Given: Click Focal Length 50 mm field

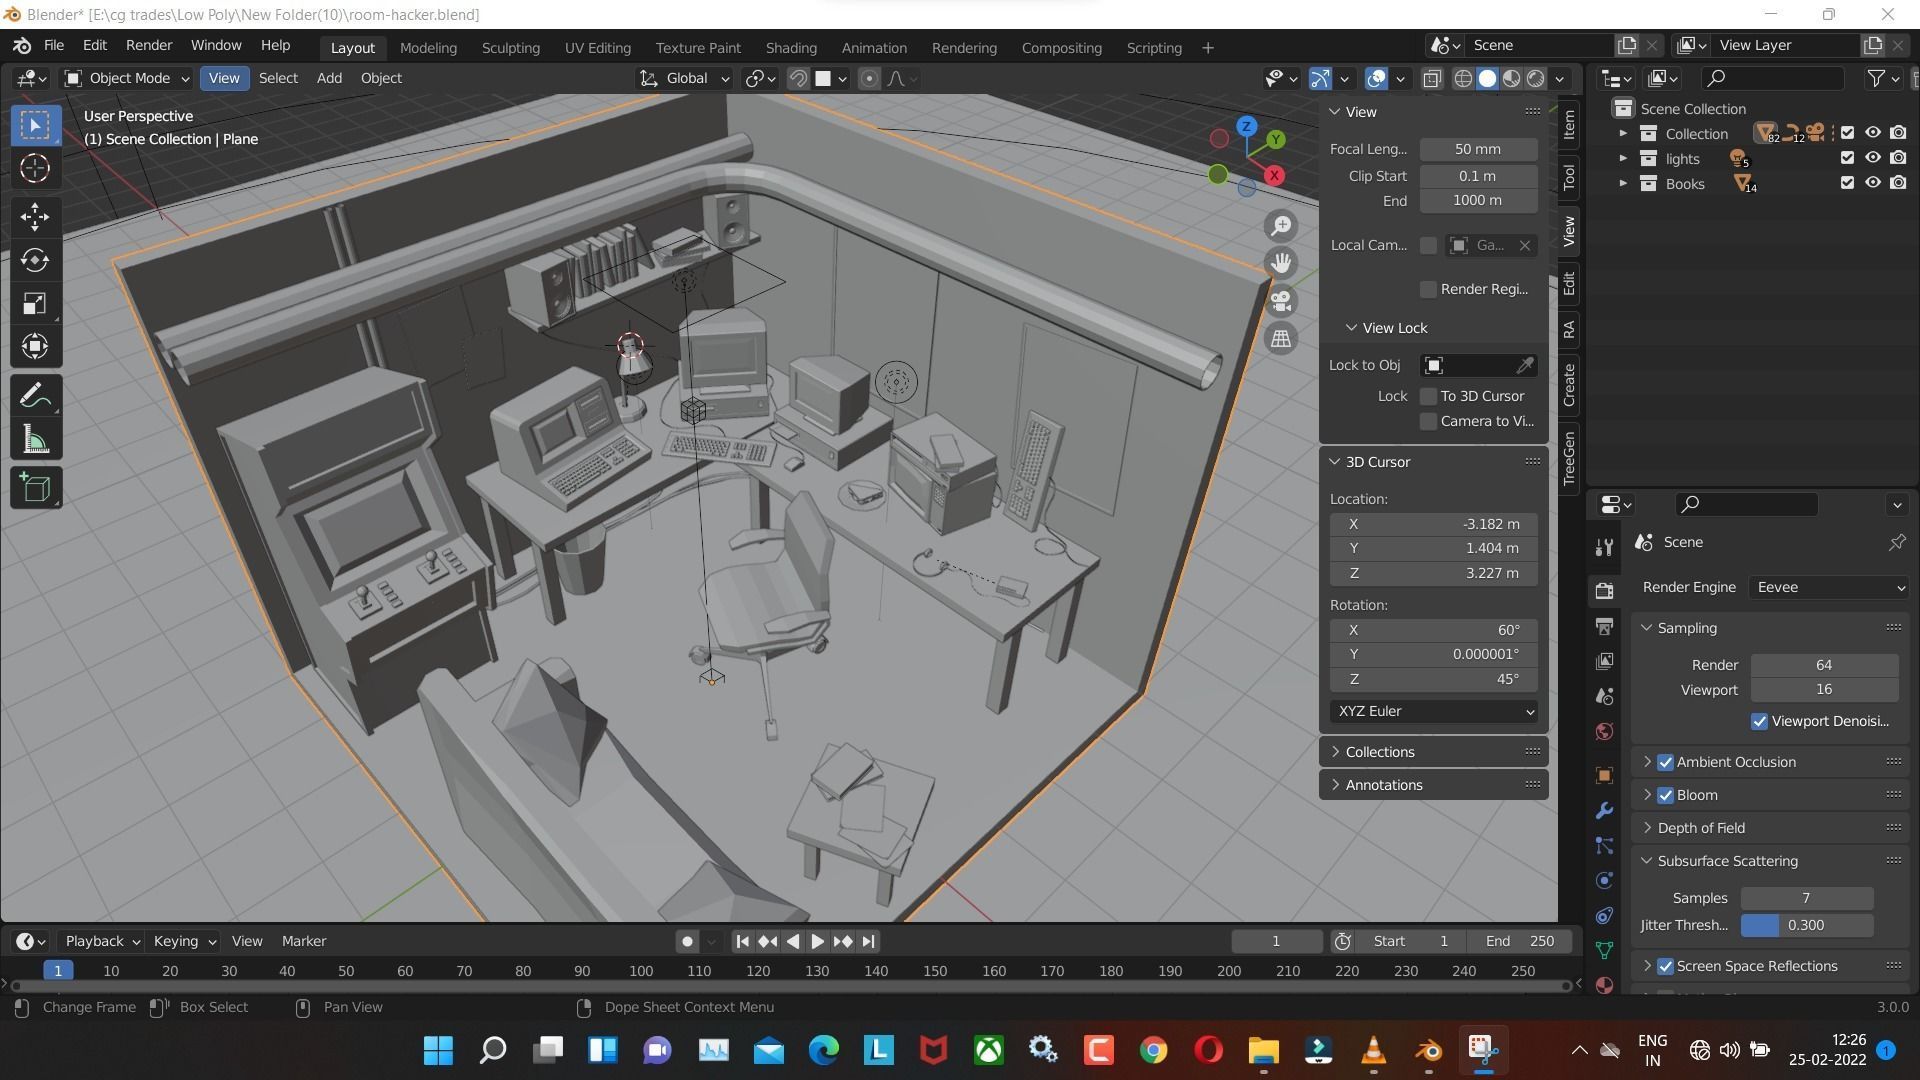Looking at the screenshot, I should point(1478,149).
